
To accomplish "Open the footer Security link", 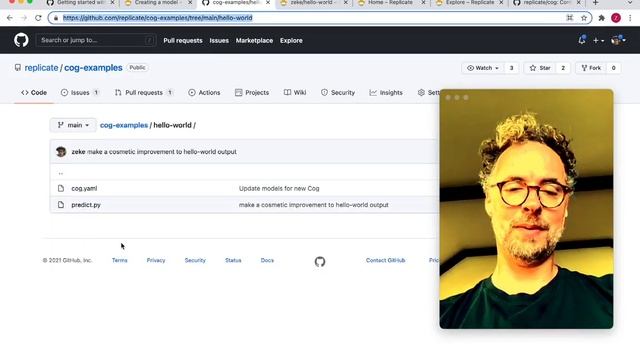I will pos(195,260).
